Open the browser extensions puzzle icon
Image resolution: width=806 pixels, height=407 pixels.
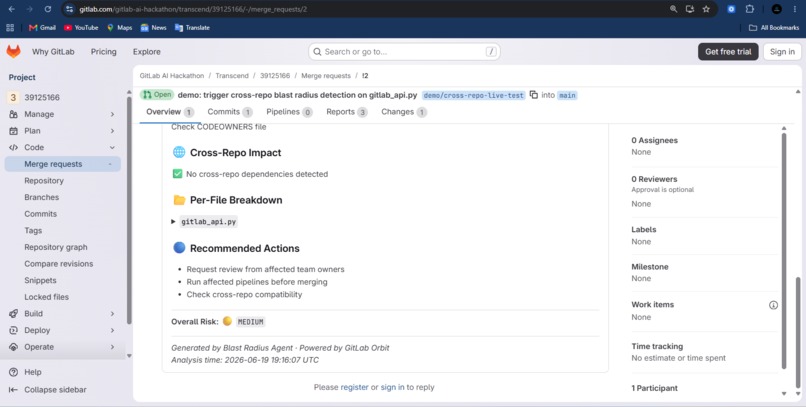(x=750, y=9)
